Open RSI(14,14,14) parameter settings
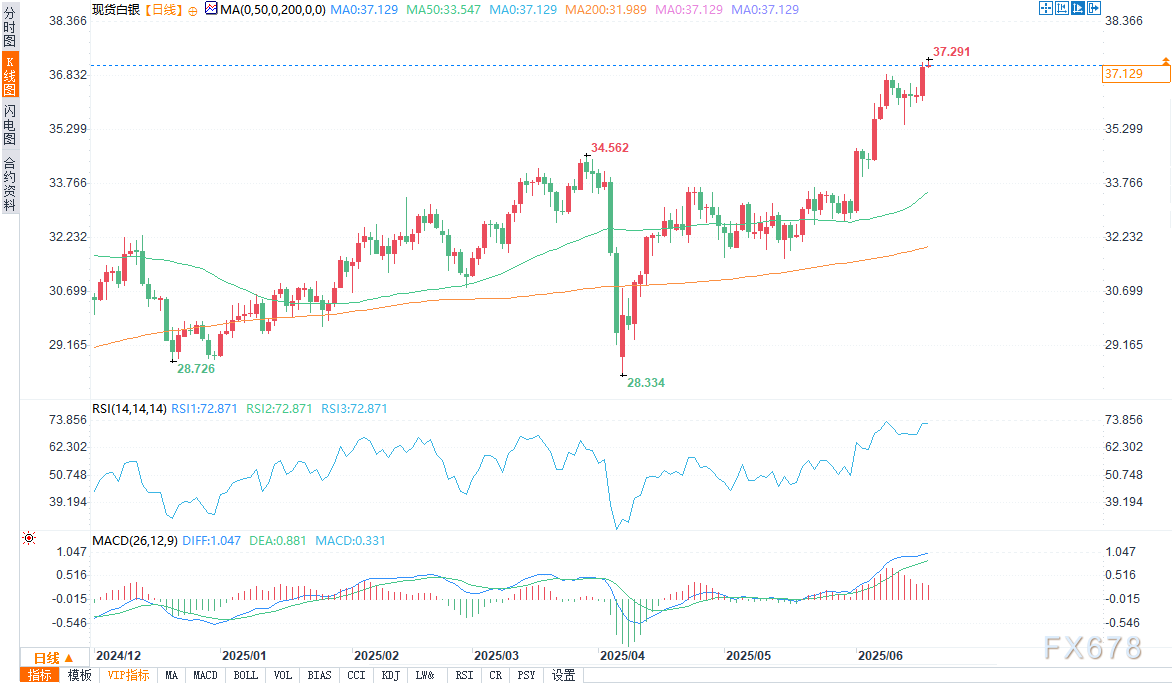Viewport: 1172px width, 683px height. coord(129,409)
